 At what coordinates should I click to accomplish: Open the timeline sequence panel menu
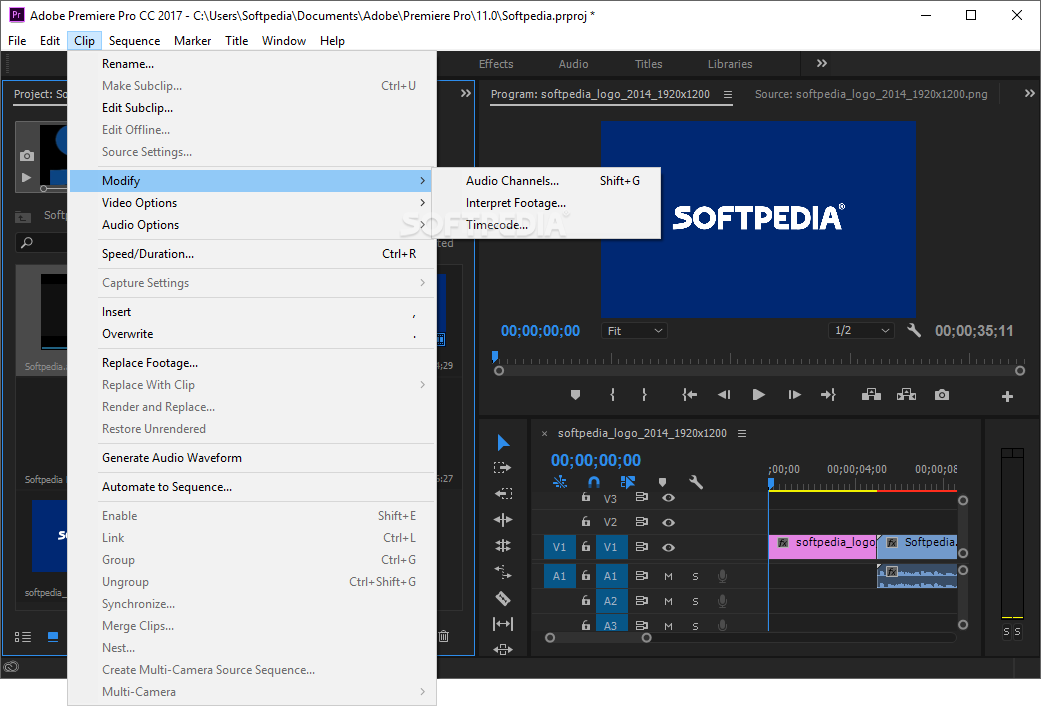(742, 433)
